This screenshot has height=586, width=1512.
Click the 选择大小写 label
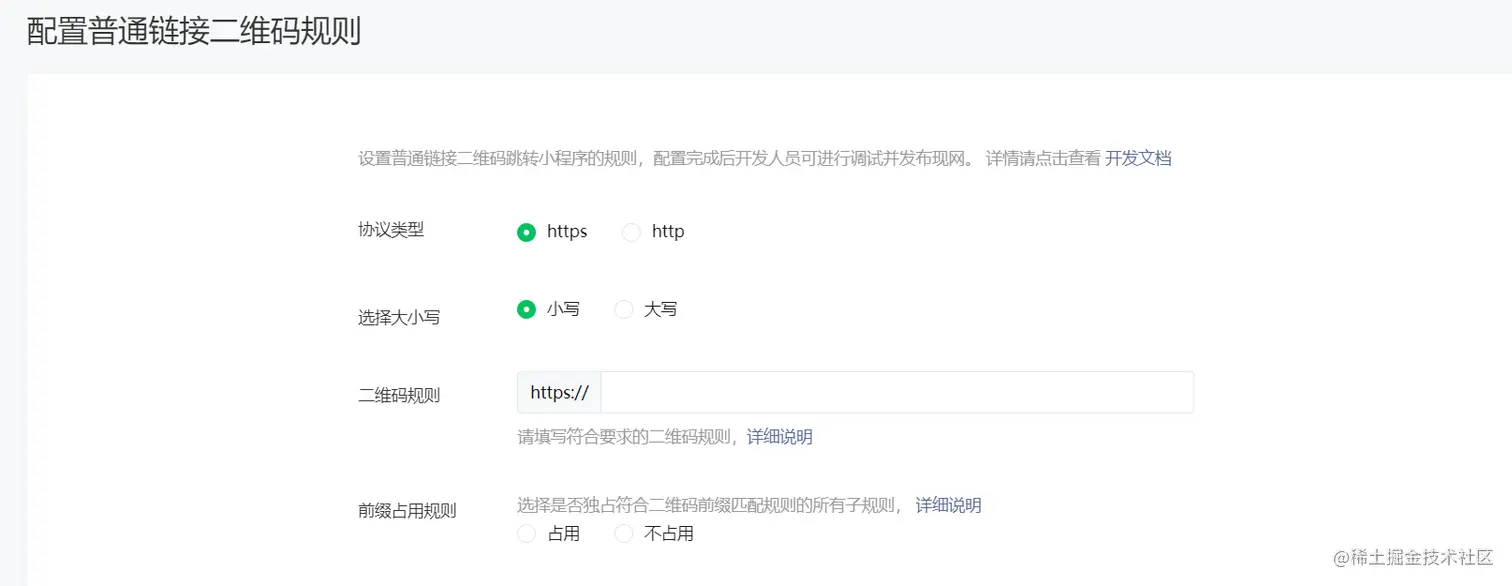399,318
